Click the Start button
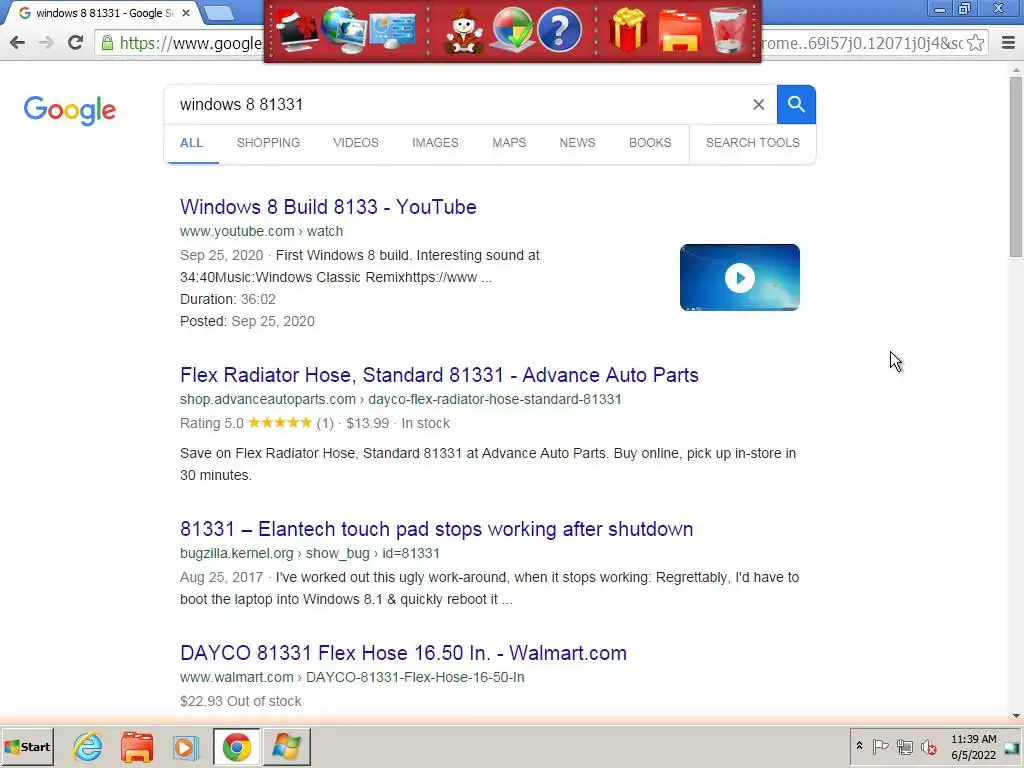The width and height of the screenshot is (1024, 768). (27, 746)
